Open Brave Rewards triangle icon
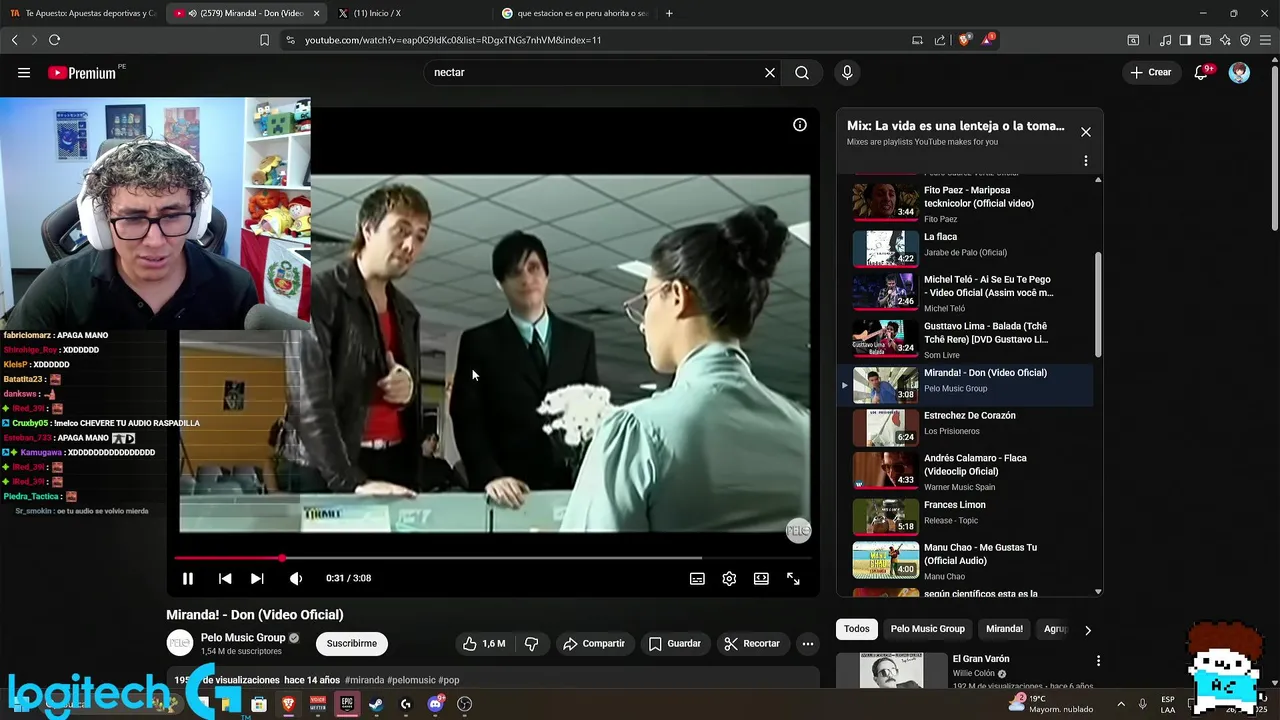 coord(988,40)
